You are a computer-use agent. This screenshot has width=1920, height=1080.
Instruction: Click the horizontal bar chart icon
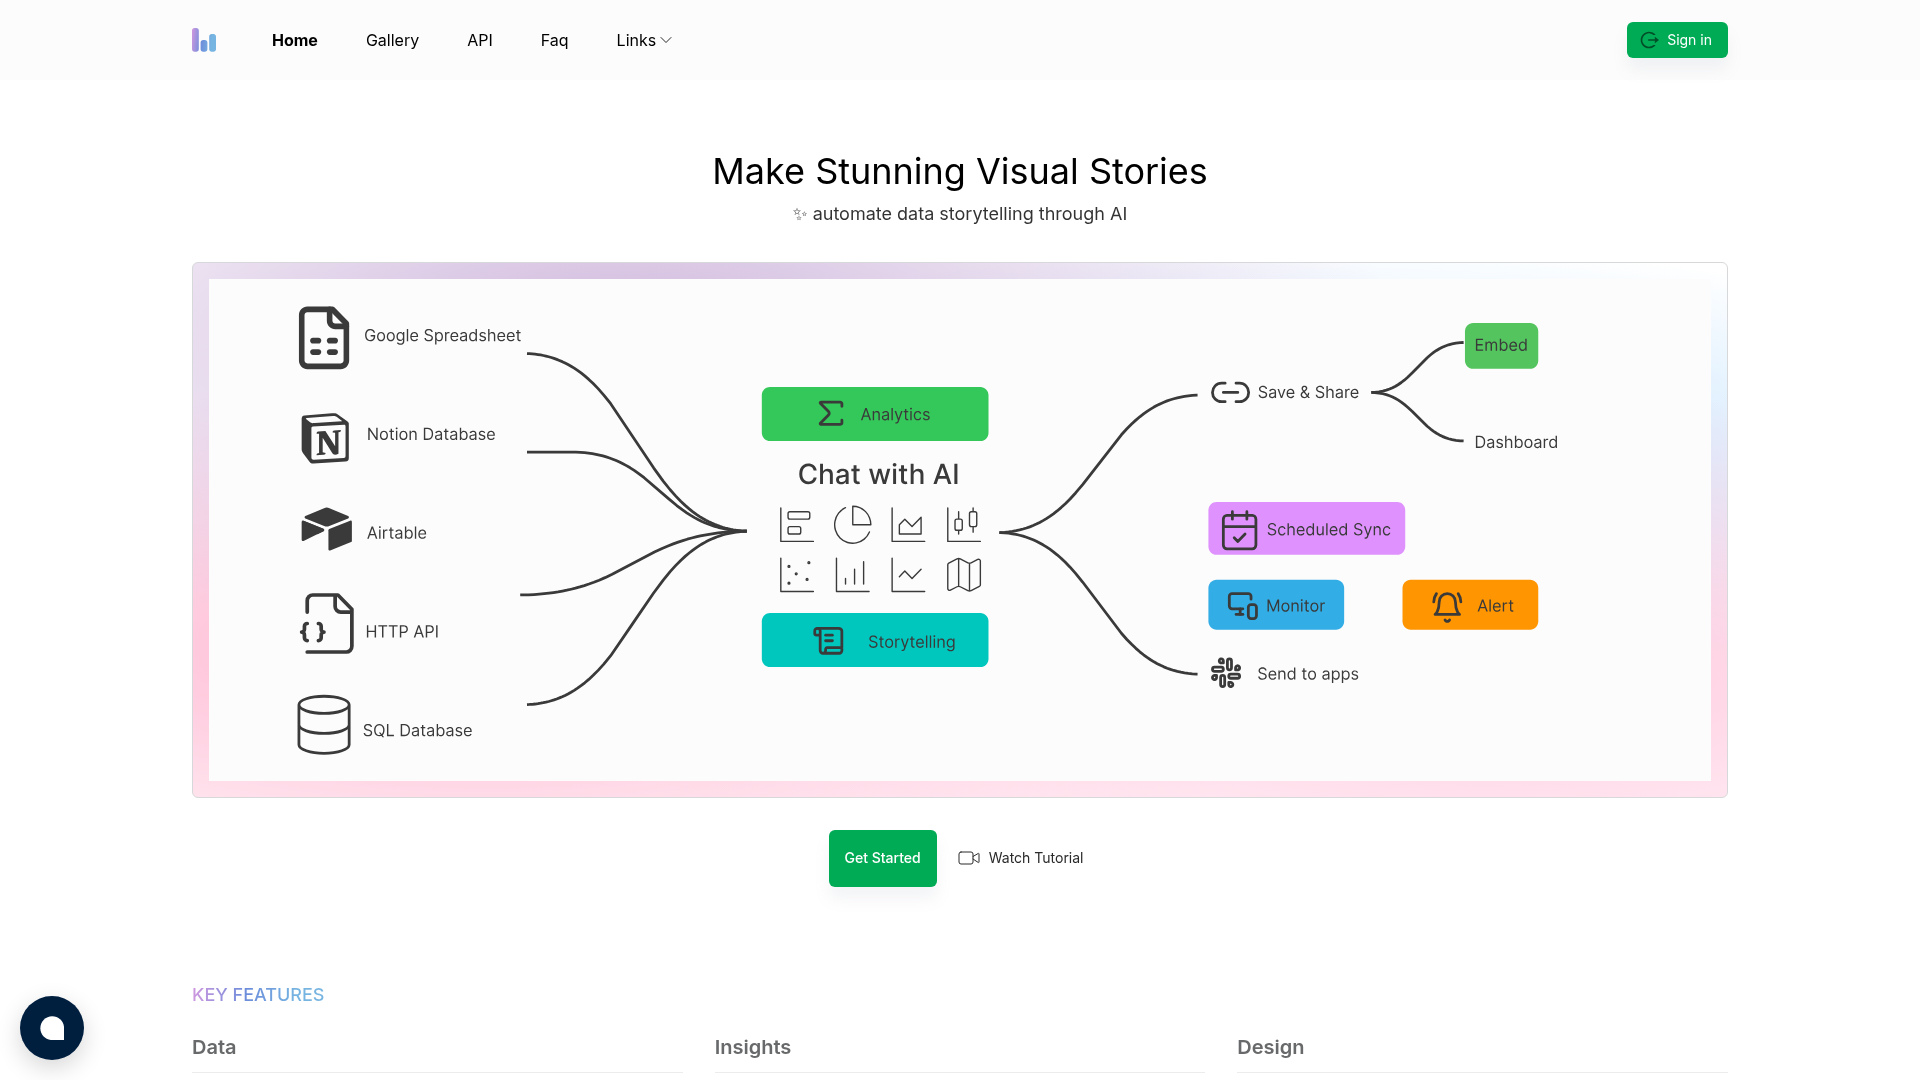point(797,525)
